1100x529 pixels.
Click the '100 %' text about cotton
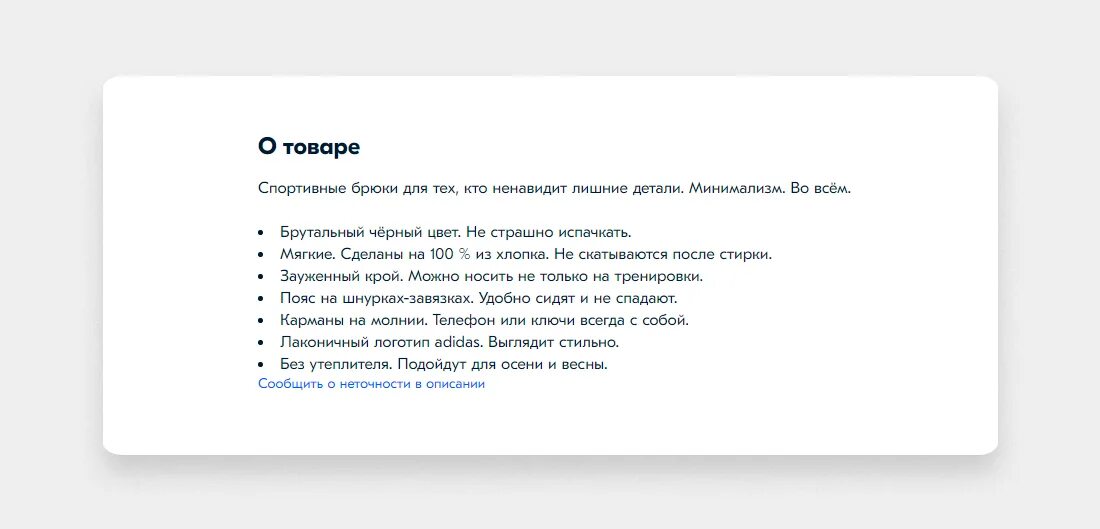coord(450,254)
